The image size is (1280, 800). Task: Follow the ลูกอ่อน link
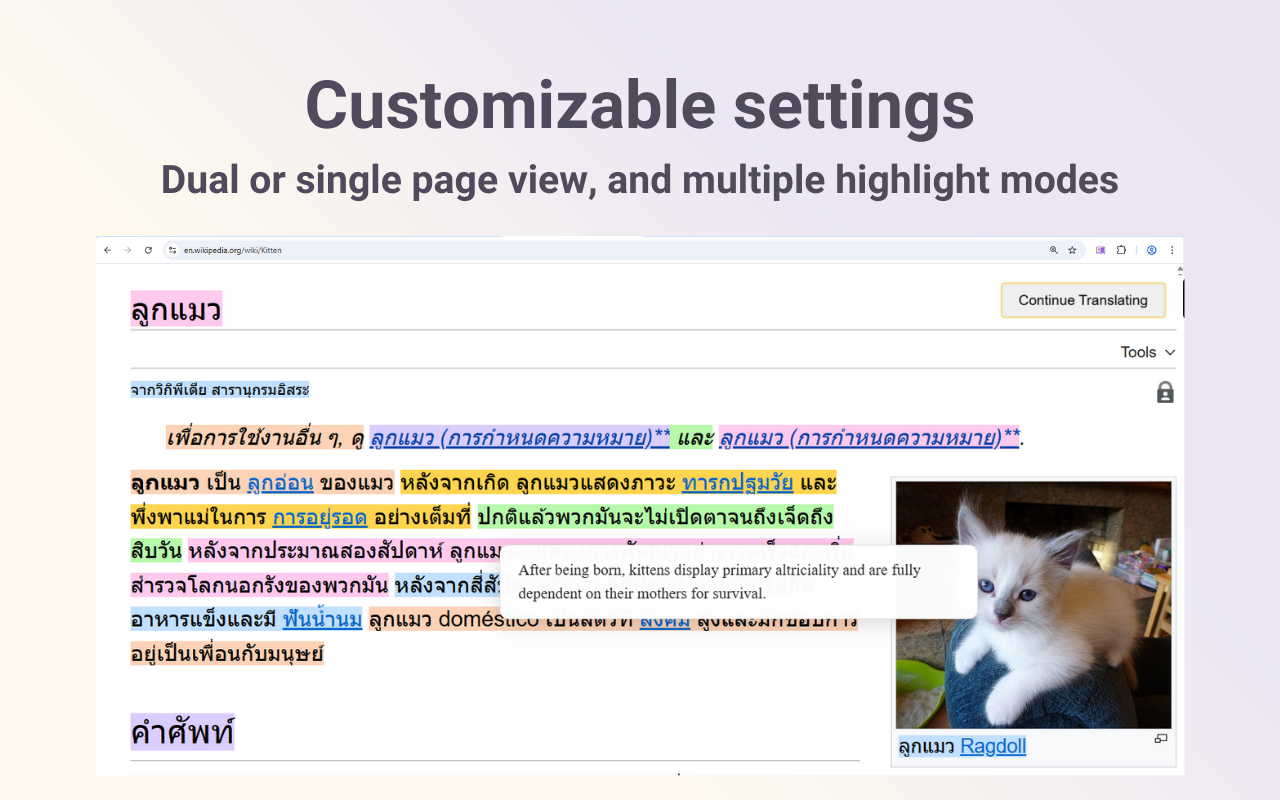(280, 484)
